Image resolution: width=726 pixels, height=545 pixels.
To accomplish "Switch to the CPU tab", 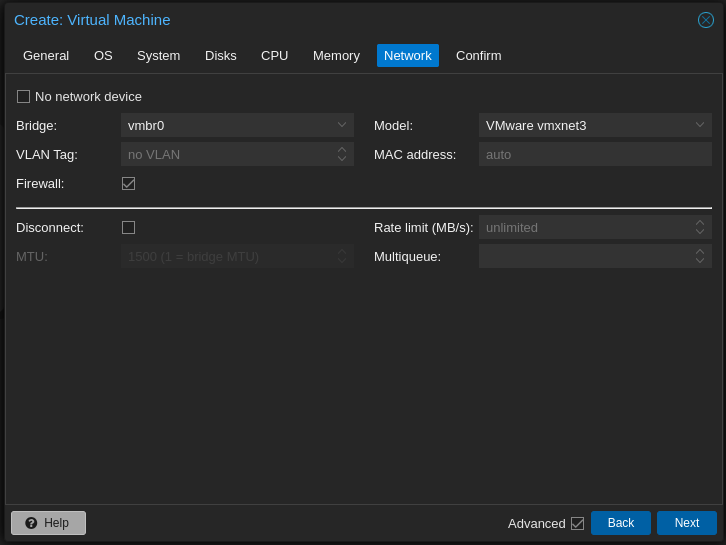I will click(275, 56).
